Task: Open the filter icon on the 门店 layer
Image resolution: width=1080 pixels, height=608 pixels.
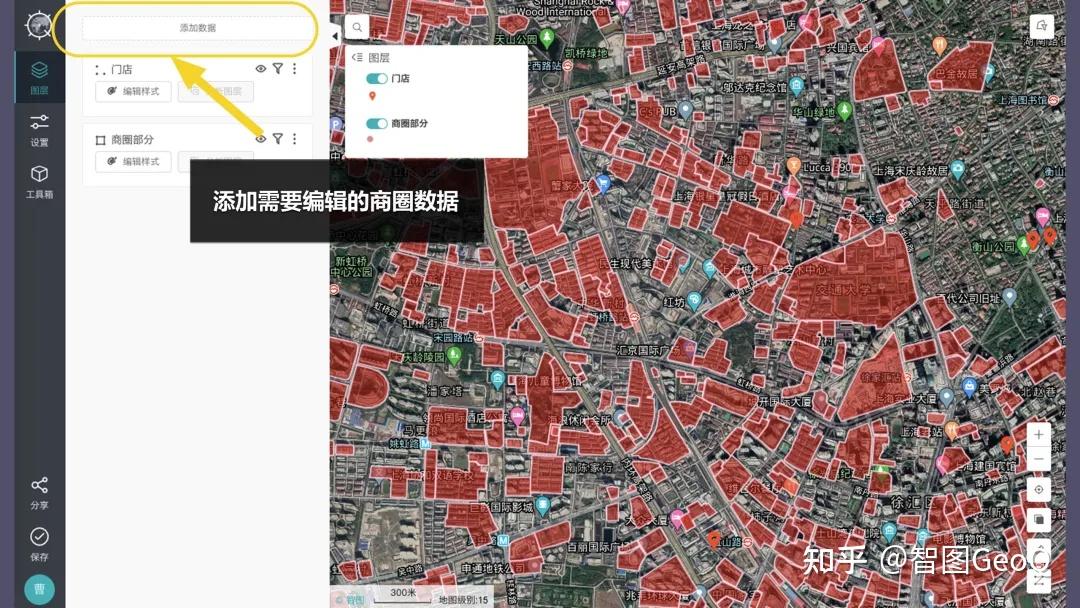Action: point(278,69)
